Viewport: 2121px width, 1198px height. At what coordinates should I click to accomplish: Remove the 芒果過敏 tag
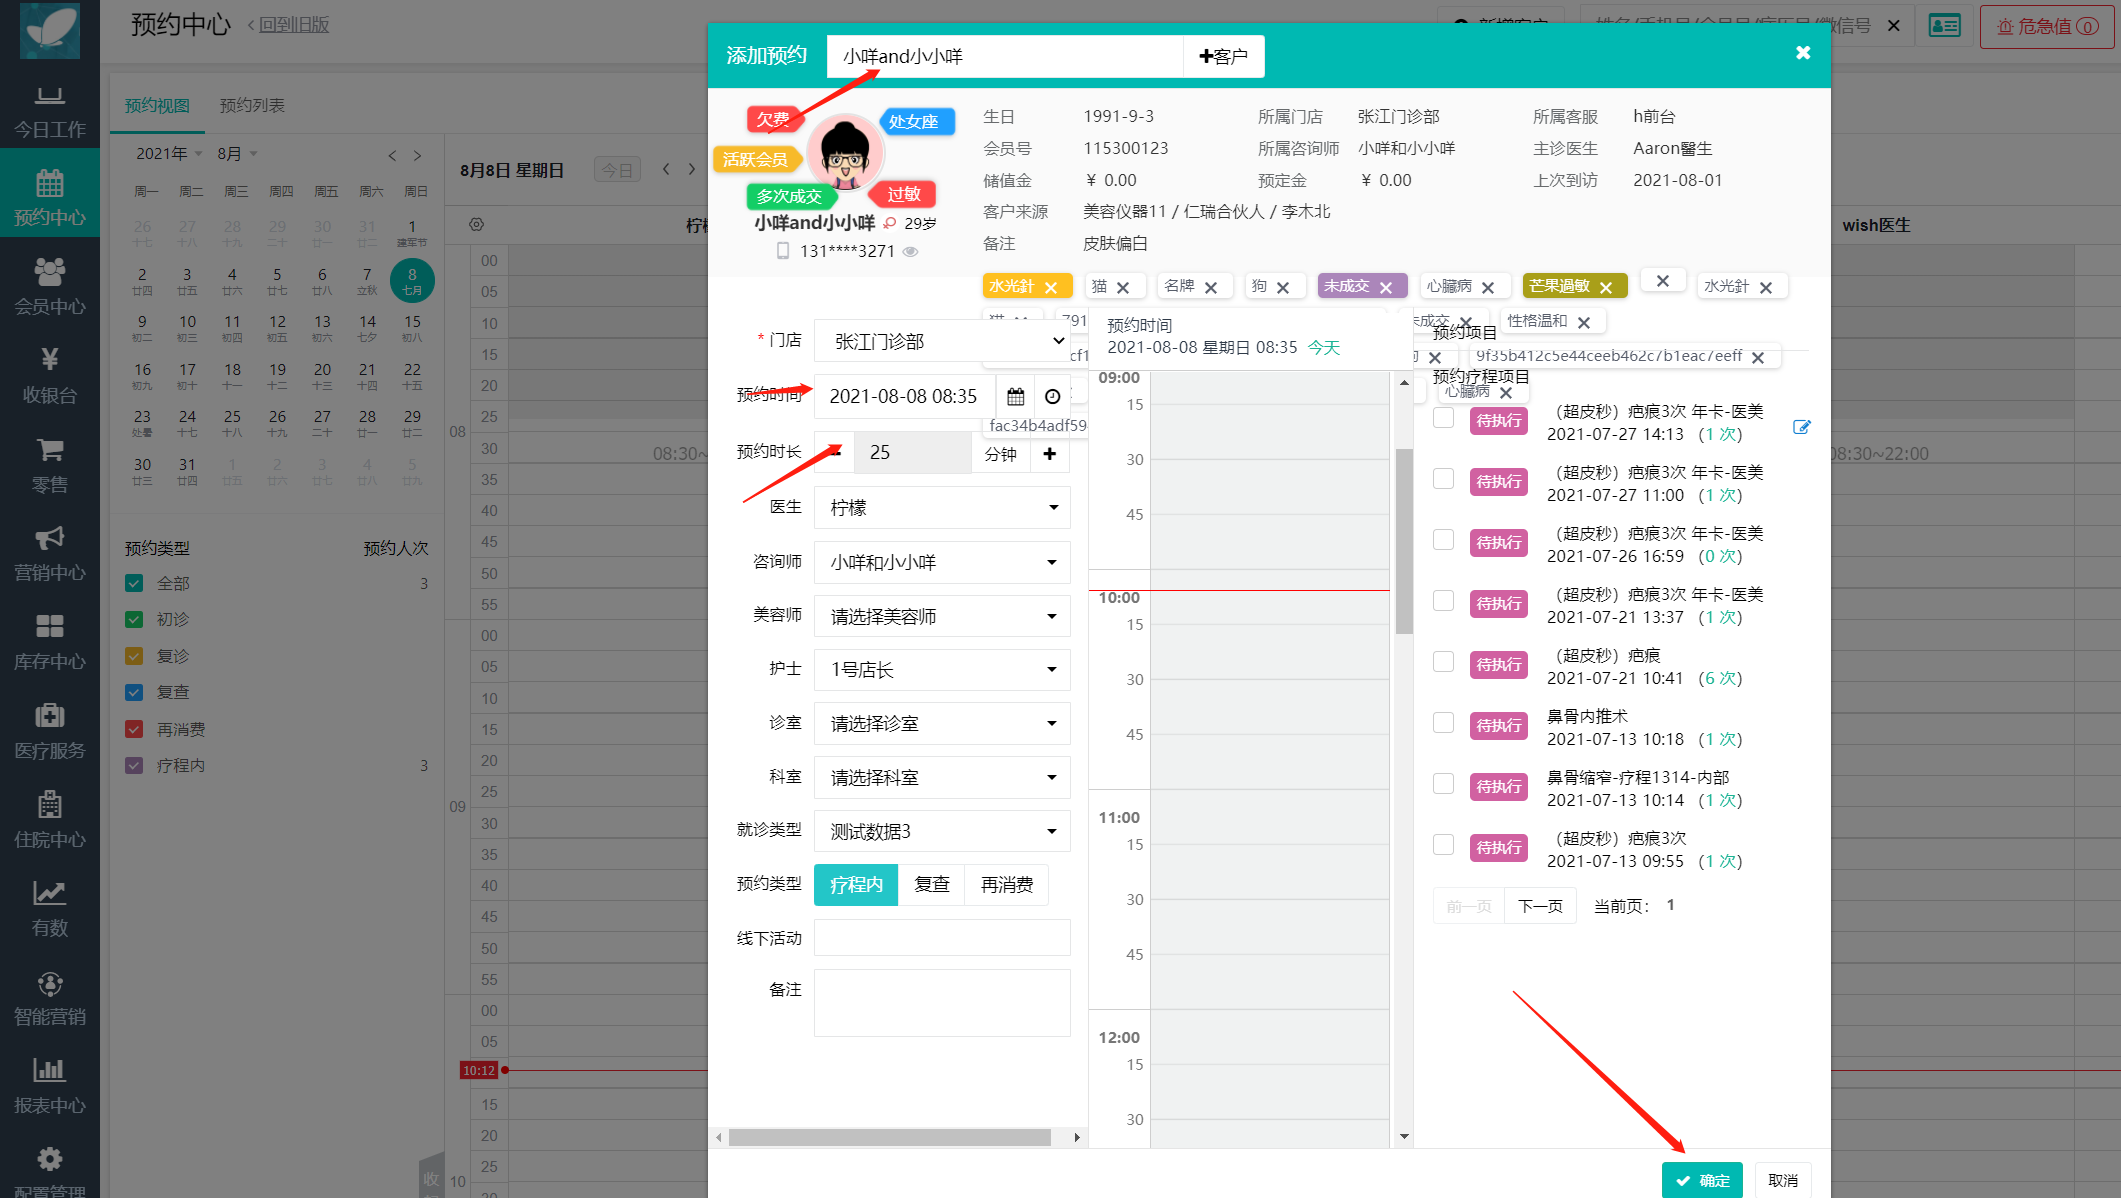[1605, 288]
